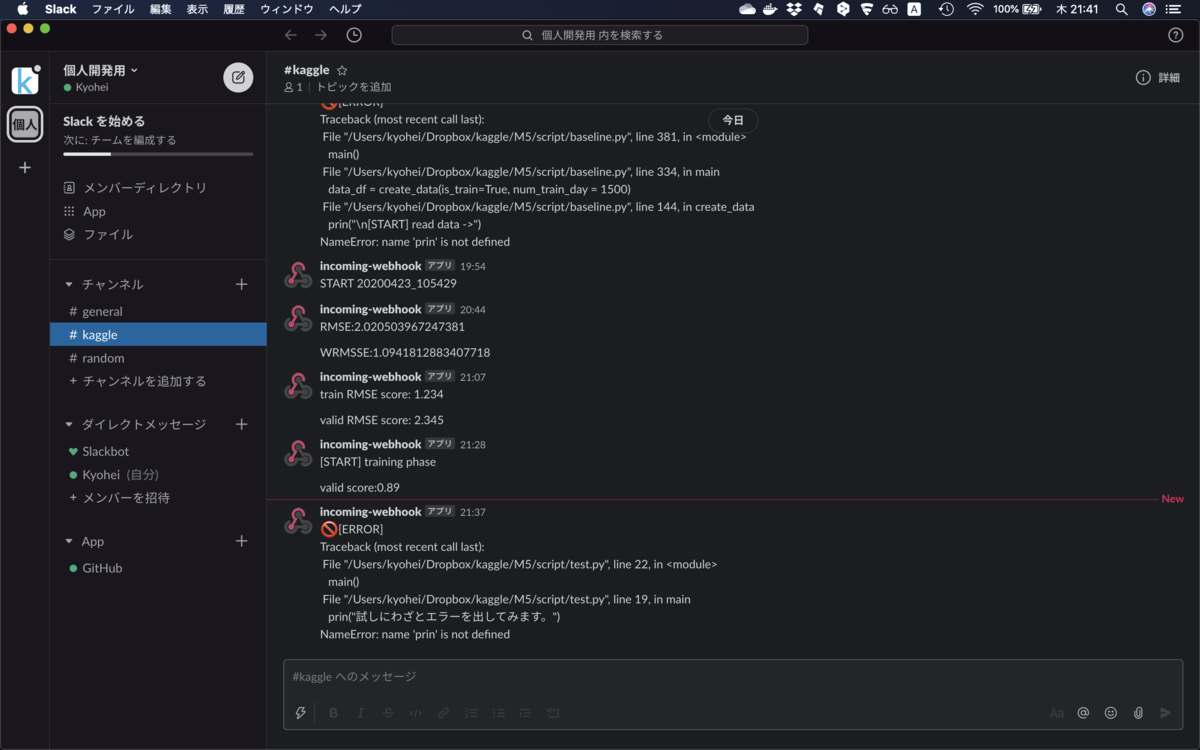Toggle inline code formatting in composer
The width and height of the screenshot is (1200, 750).
[416, 713]
